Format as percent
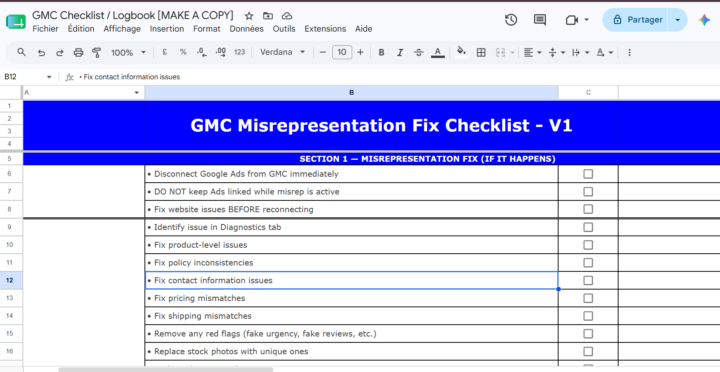720x372 pixels. pos(183,52)
